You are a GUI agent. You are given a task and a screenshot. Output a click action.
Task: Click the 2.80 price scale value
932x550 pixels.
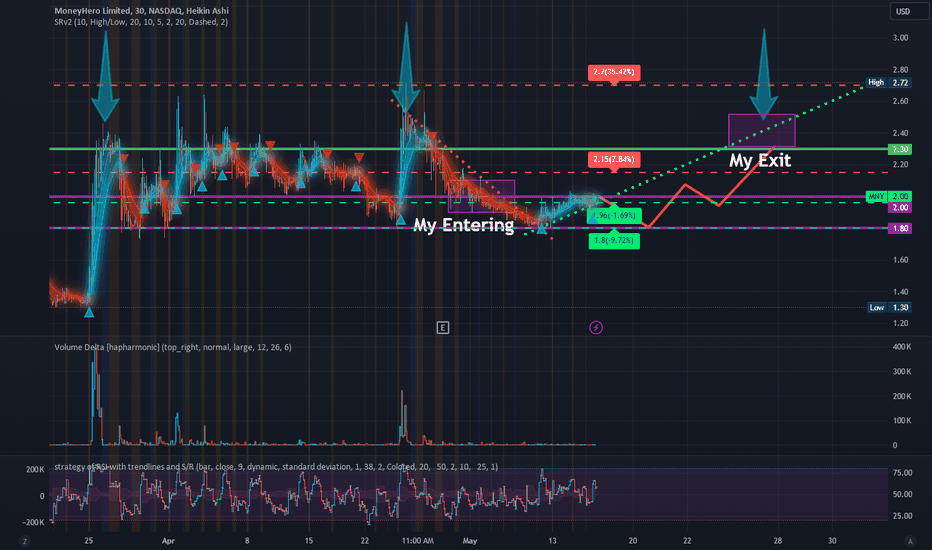coord(900,70)
